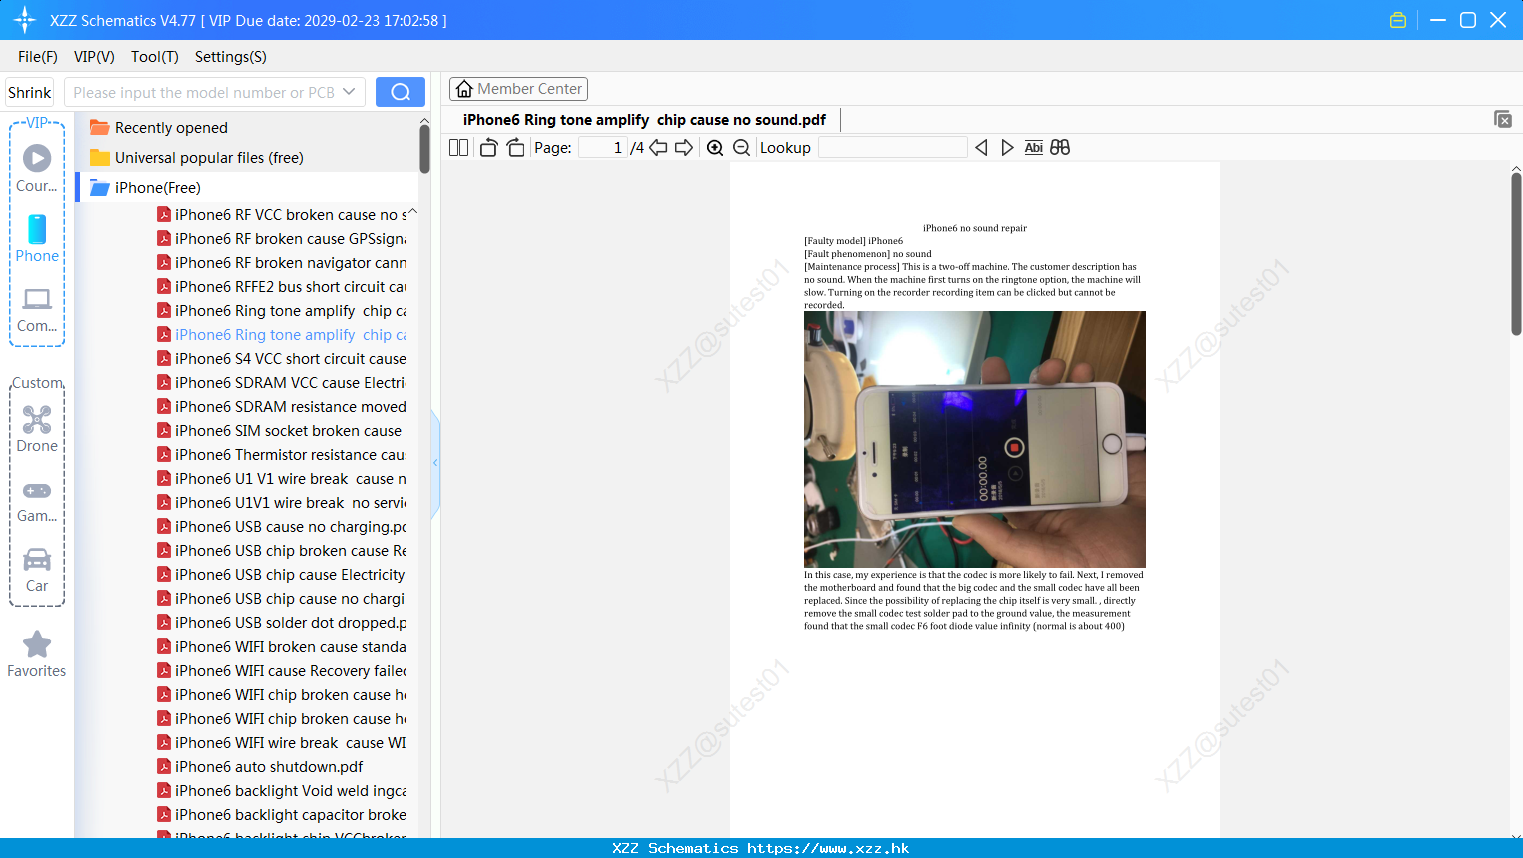
Task: Collapse the left panel with splitter handle
Action: click(x=435, y=463)
